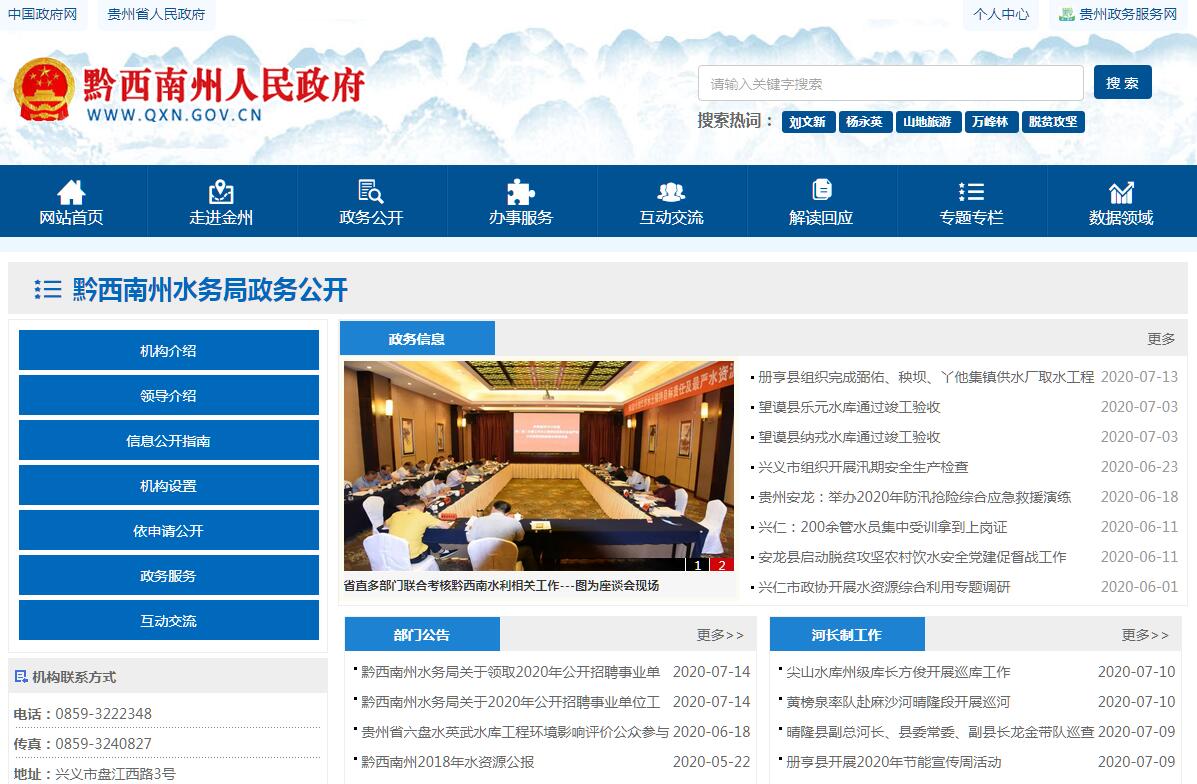The height and width of the screenshot is (784, 1197).
Task: Click the document icon for 解读回应
Action: [821, 190]
